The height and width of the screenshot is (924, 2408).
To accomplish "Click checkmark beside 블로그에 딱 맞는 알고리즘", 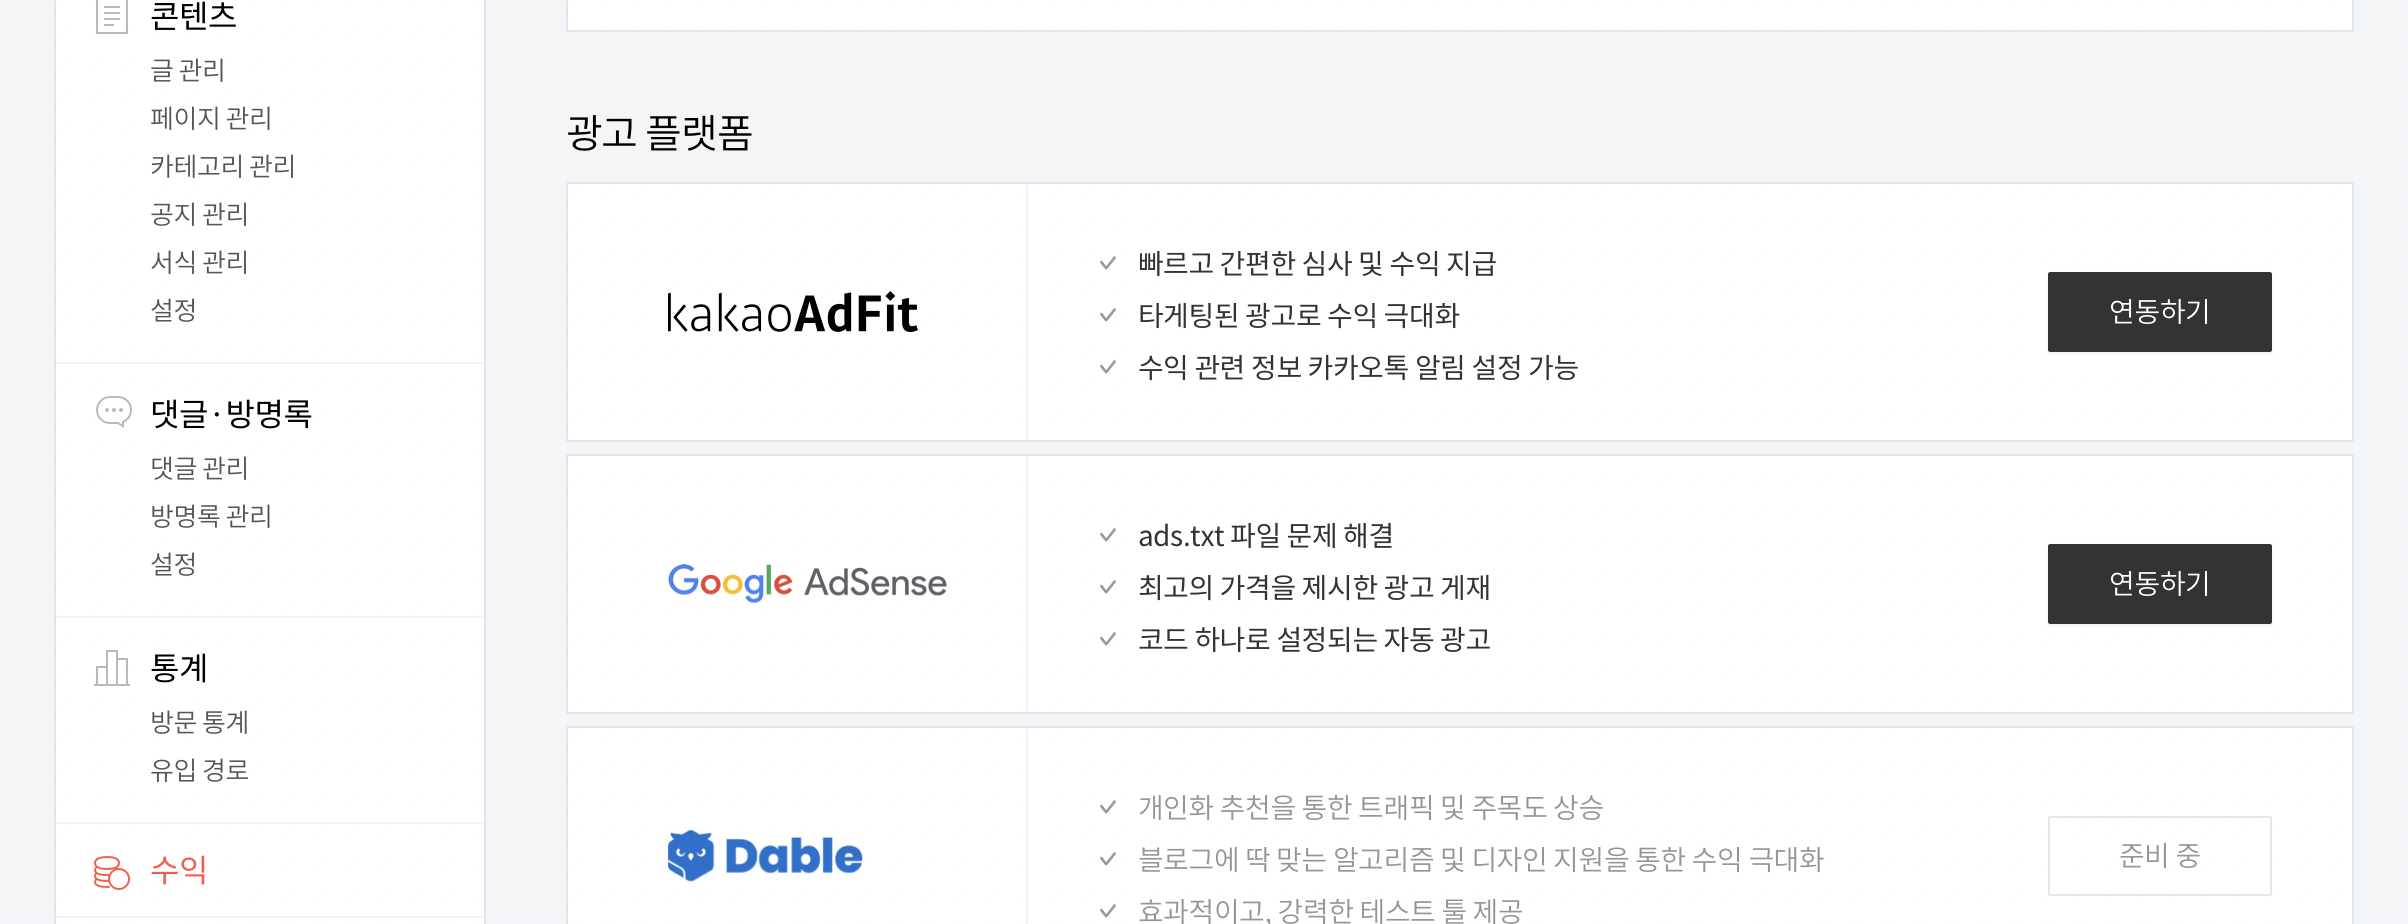I will [1108, 859].
